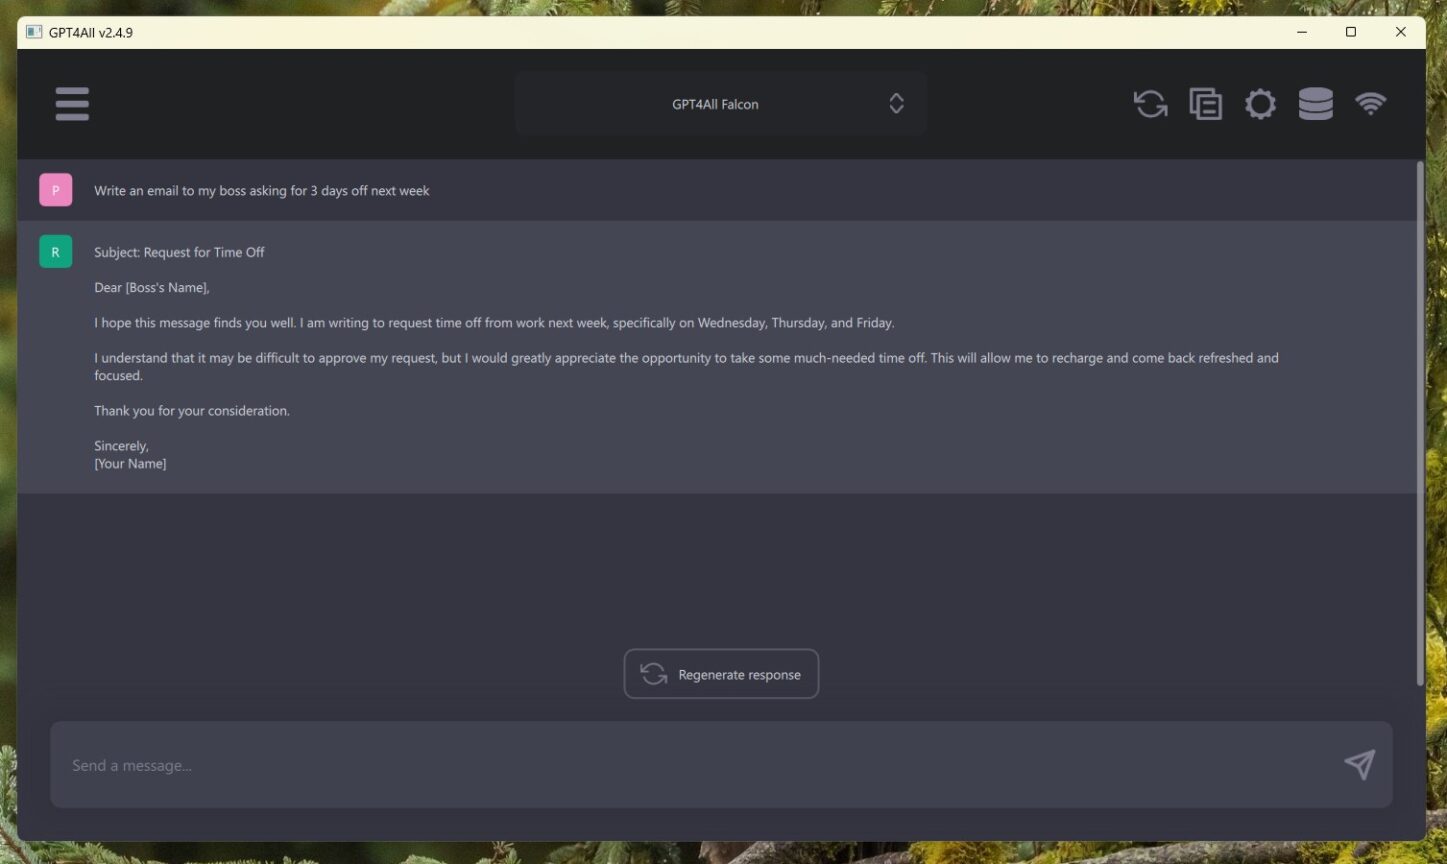Image resolution: width=1447 pixels, height=864 pixels.
Task: Click the network sharing wifi icon
Action: tap(1371, 103)
